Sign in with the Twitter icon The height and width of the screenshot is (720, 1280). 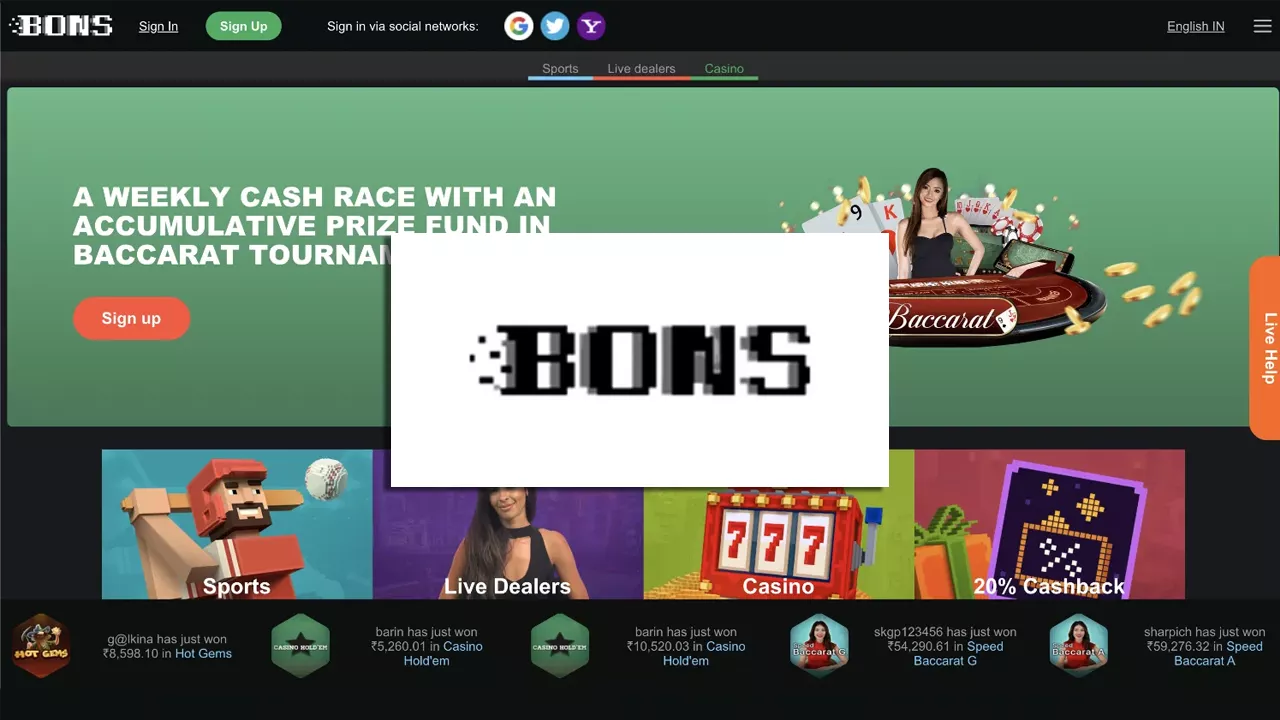(x=555, y=26)
